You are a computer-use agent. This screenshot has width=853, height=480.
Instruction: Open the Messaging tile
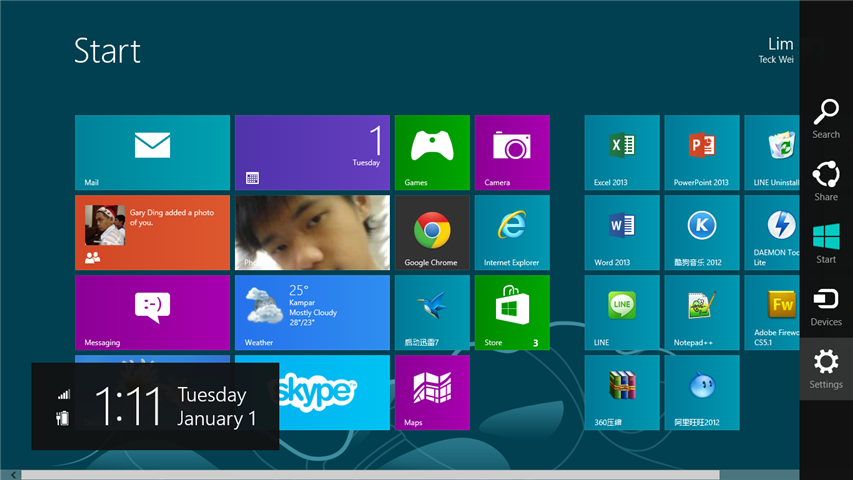point(152,312)
